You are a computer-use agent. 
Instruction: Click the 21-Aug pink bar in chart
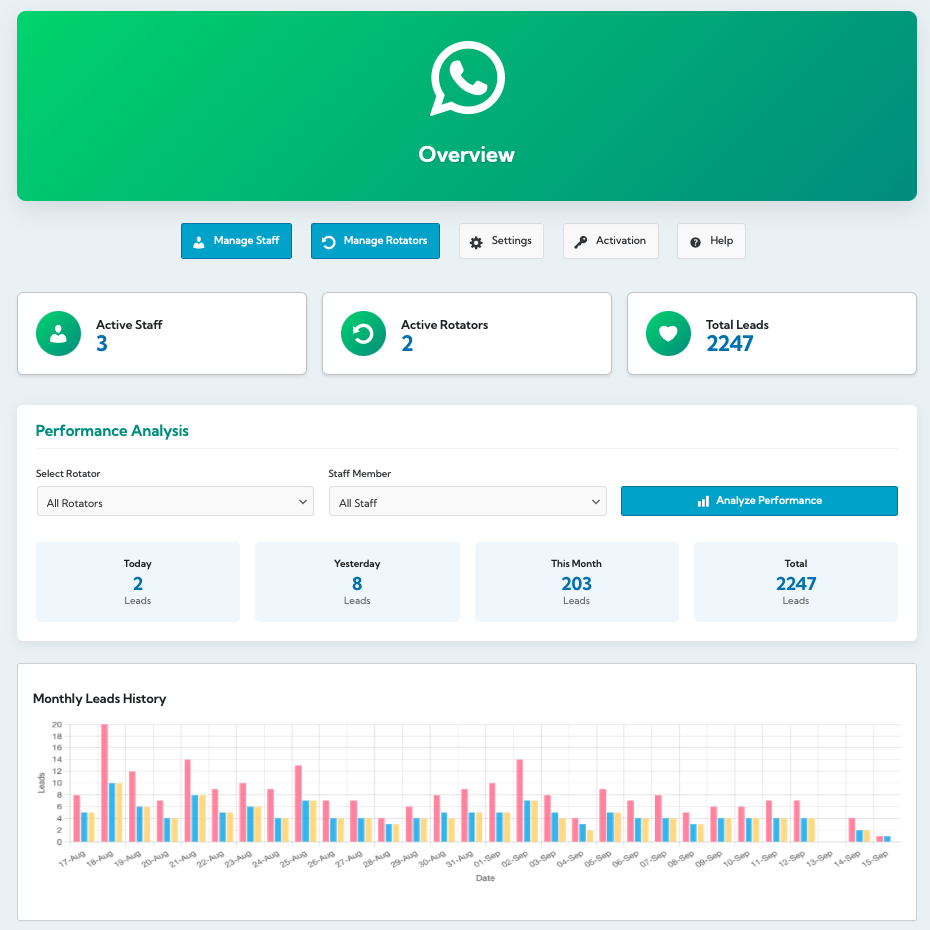[187, 801]
